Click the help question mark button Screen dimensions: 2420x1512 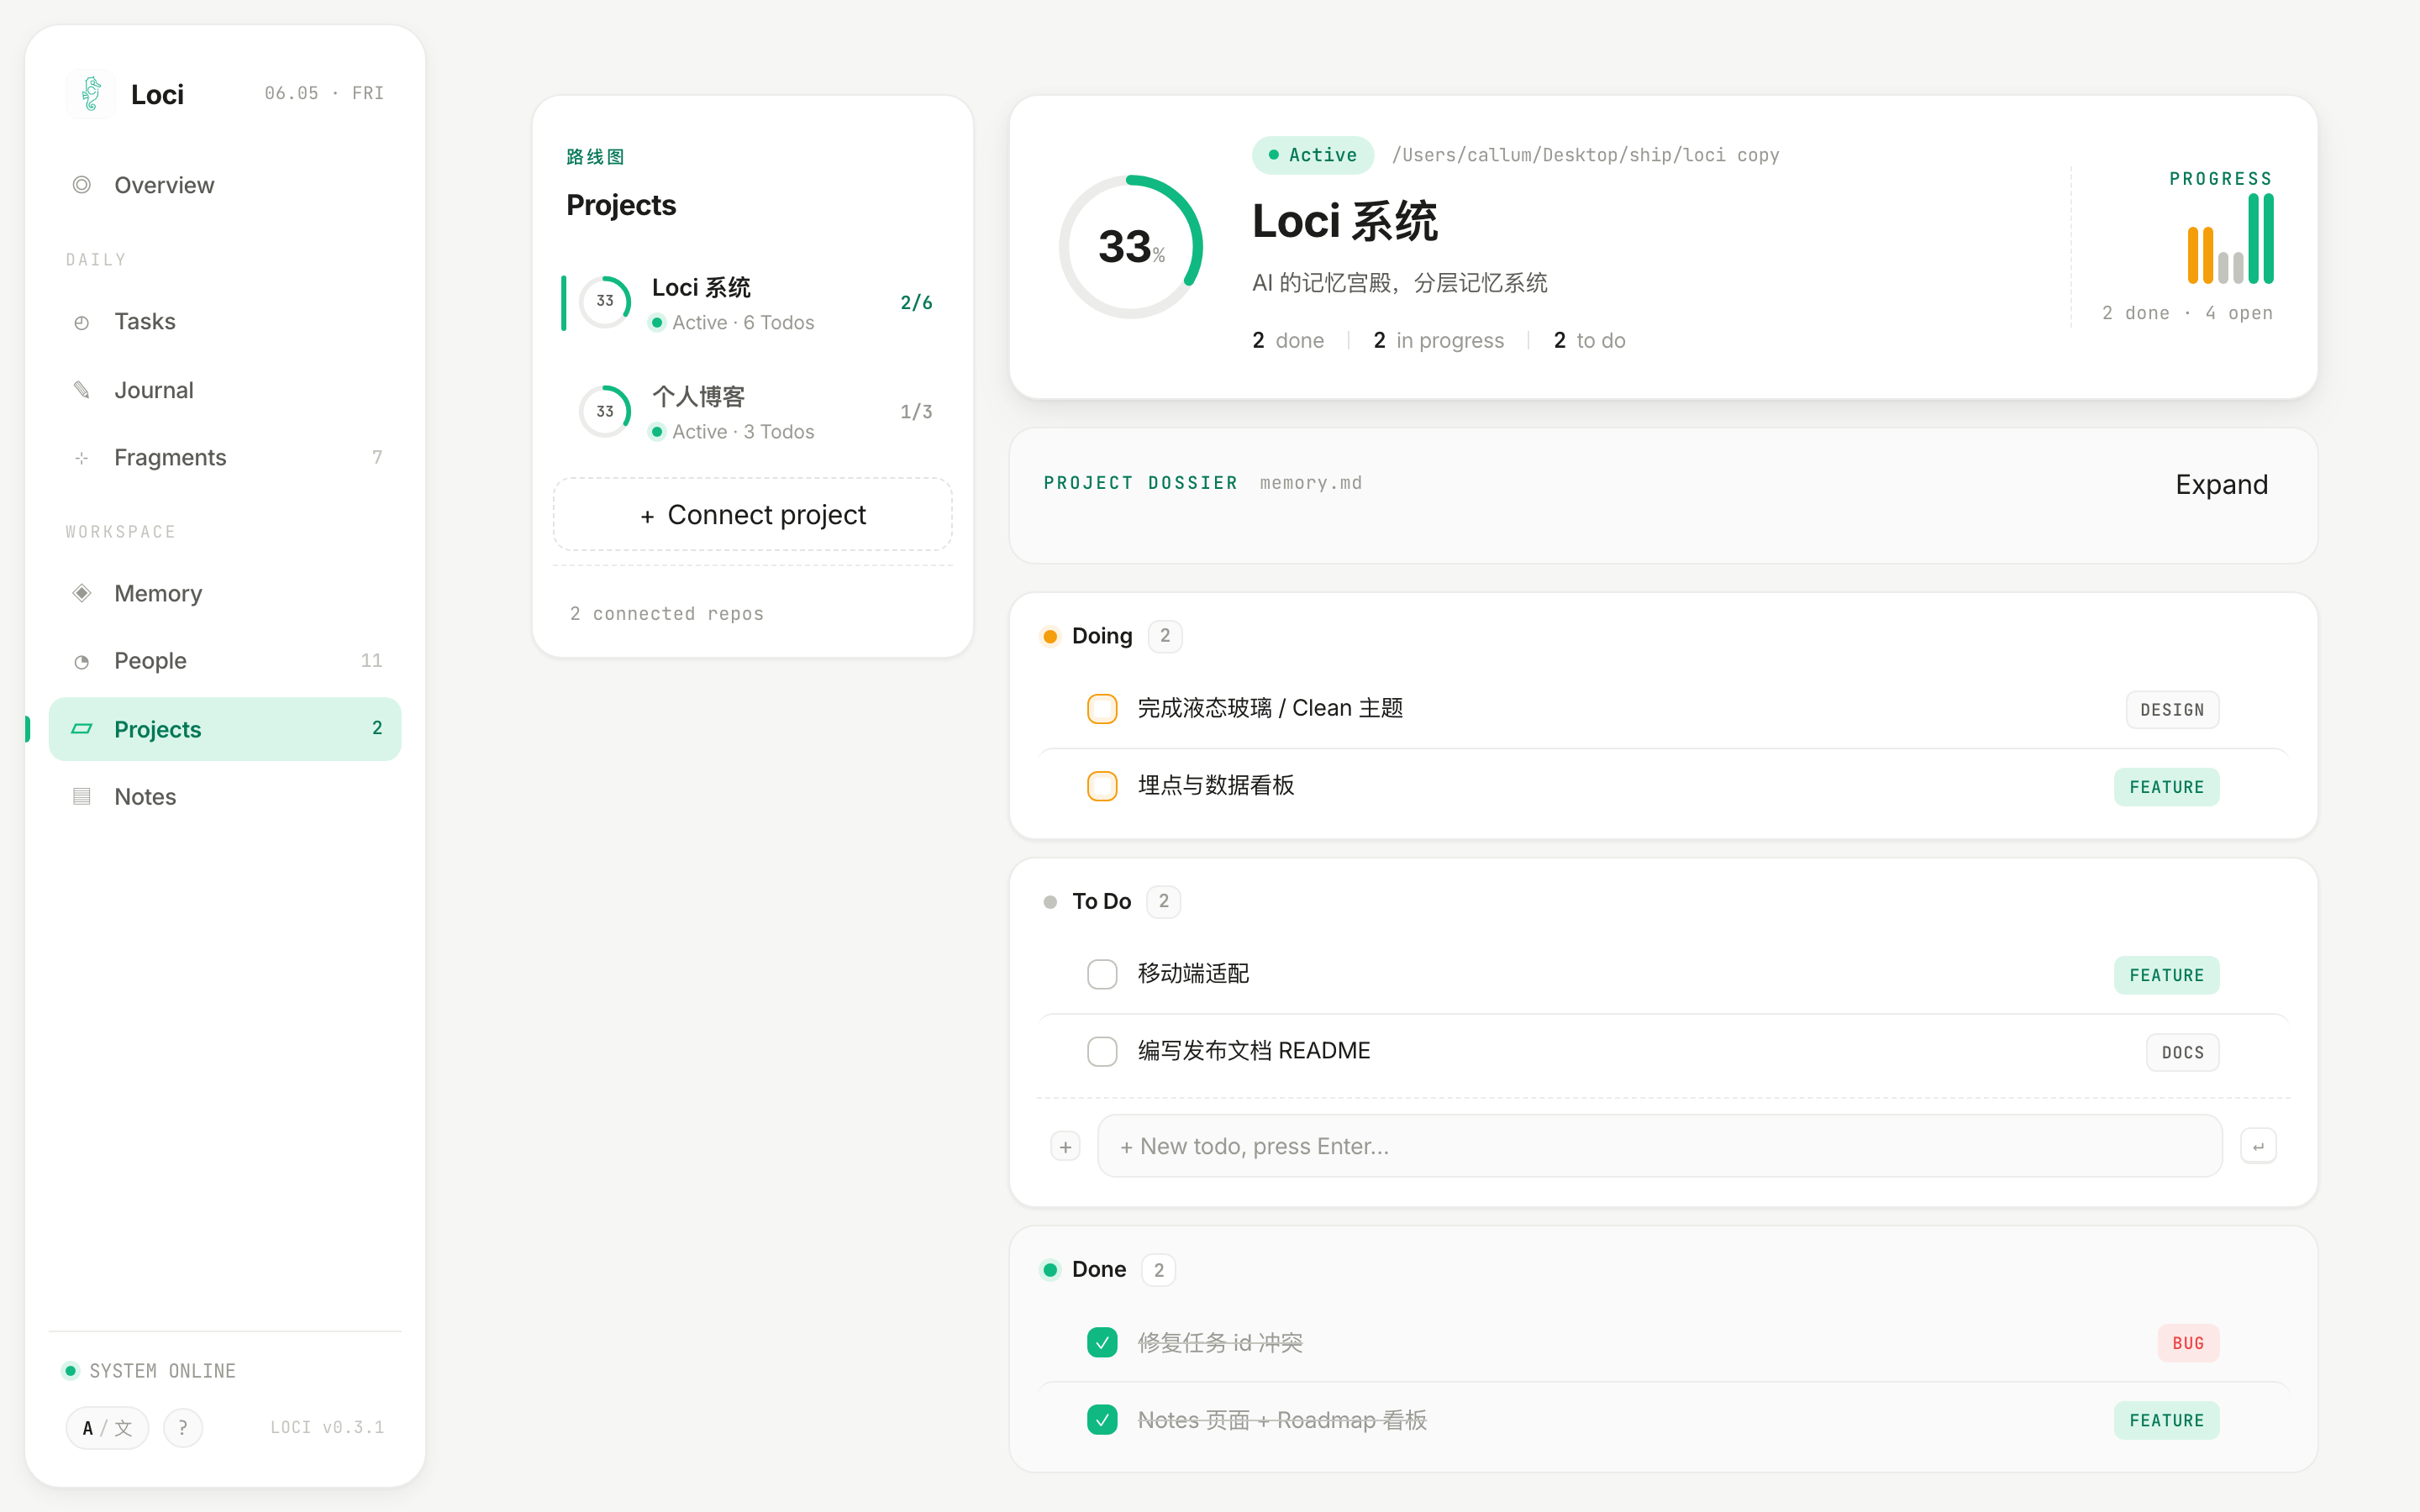pyautogui.click(x=183, y=1427)
